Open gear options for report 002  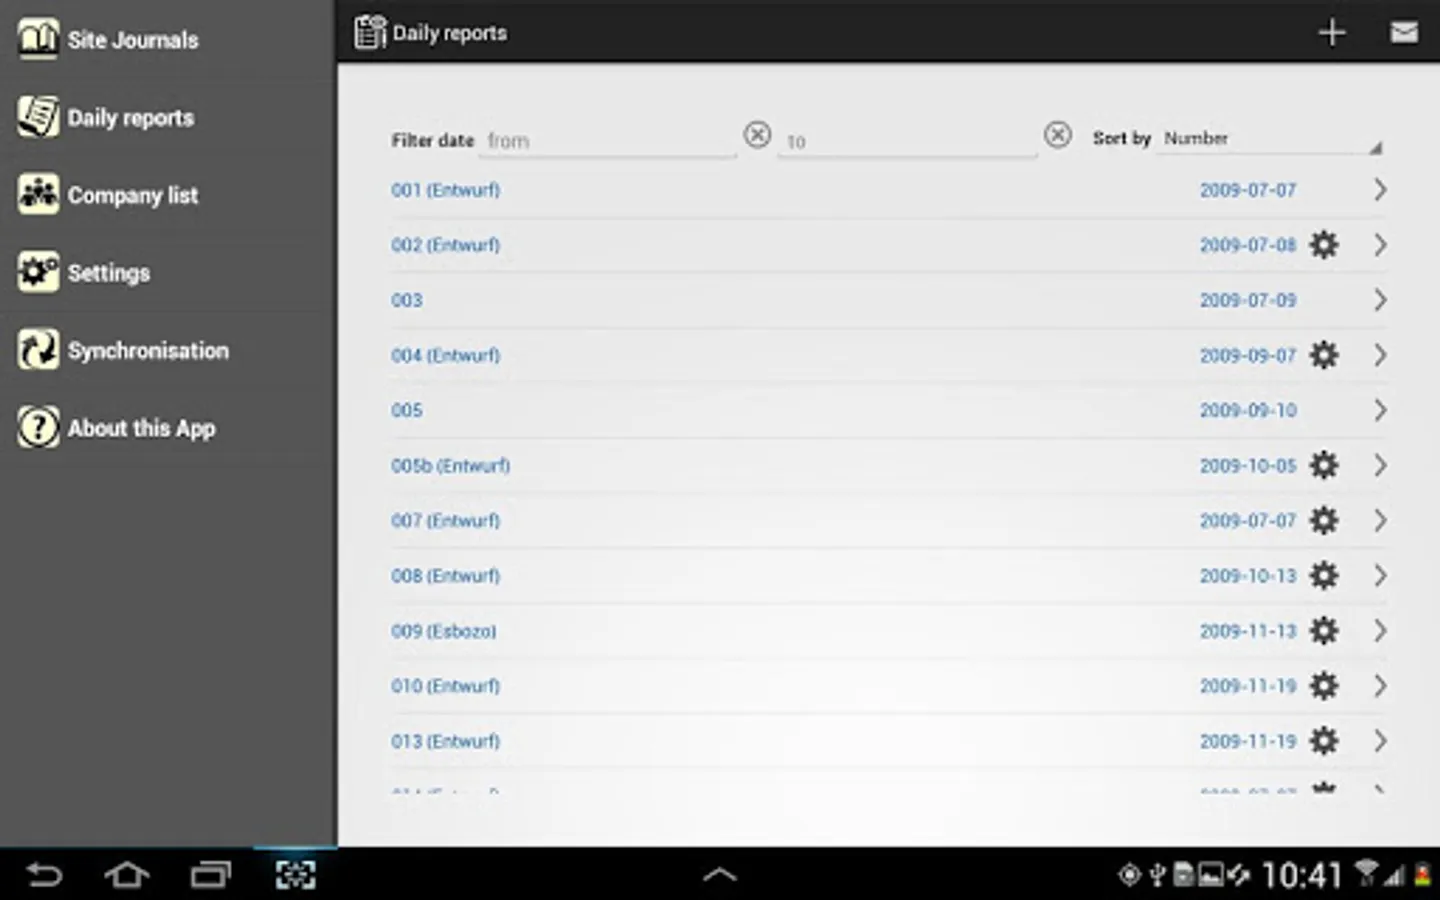click(x=1324, y=244)
